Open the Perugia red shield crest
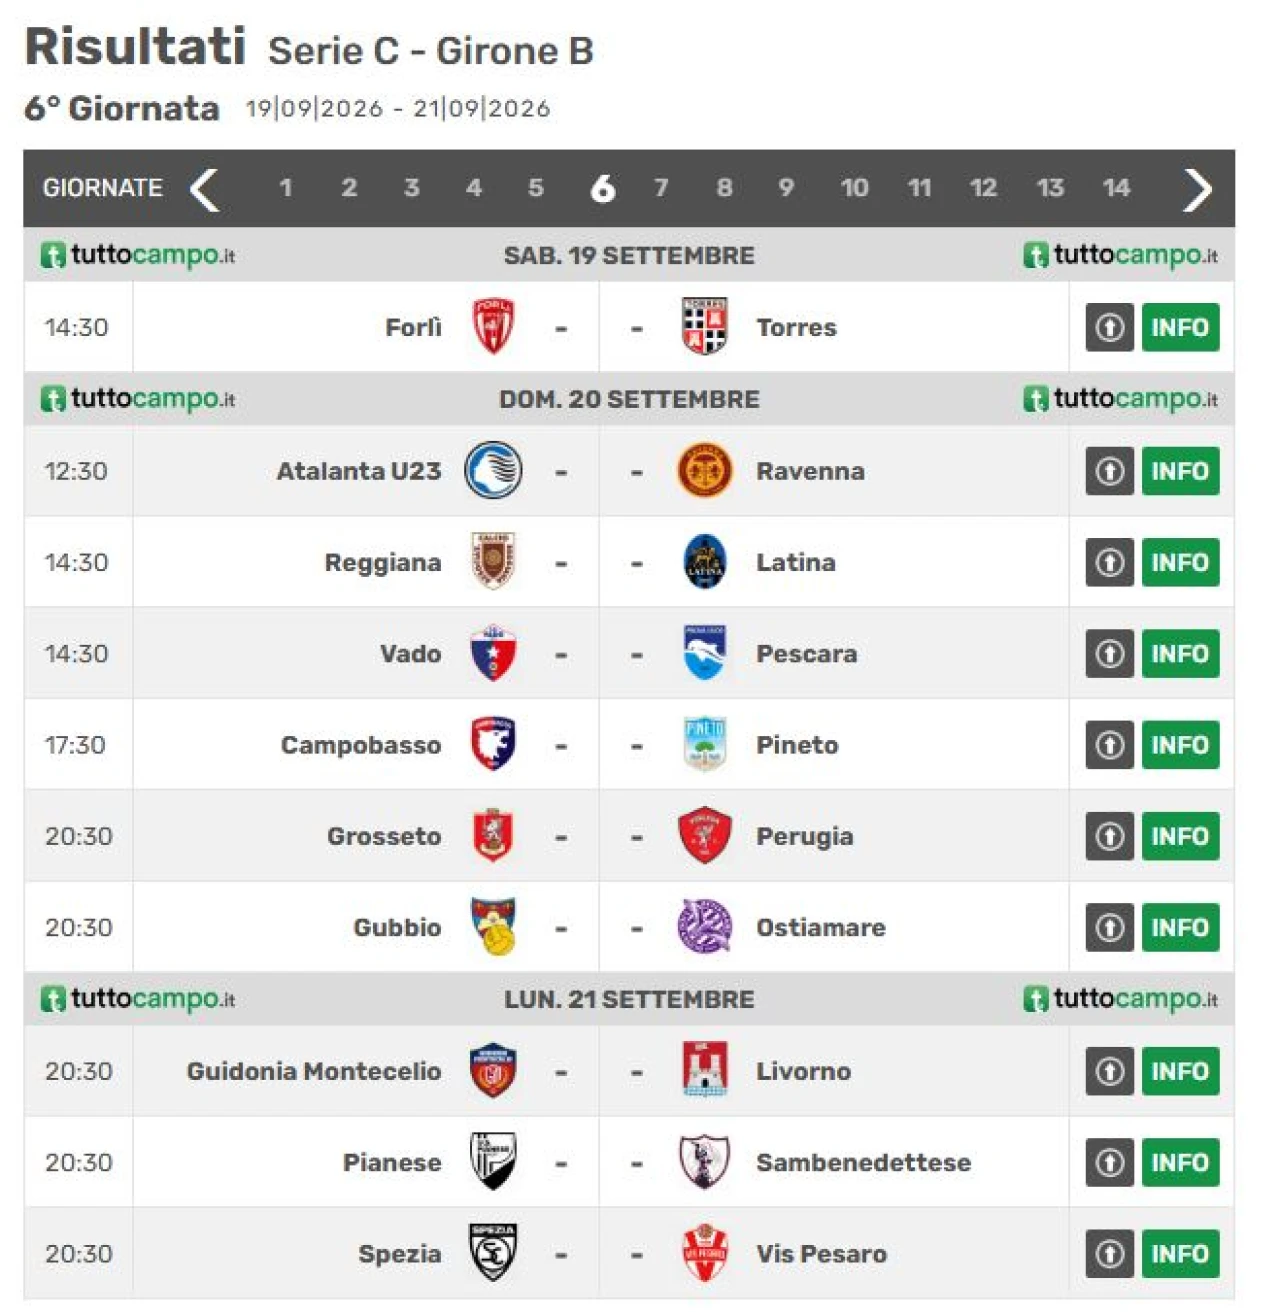Viewport: 1280px width, 1313px height. [704, 835]
